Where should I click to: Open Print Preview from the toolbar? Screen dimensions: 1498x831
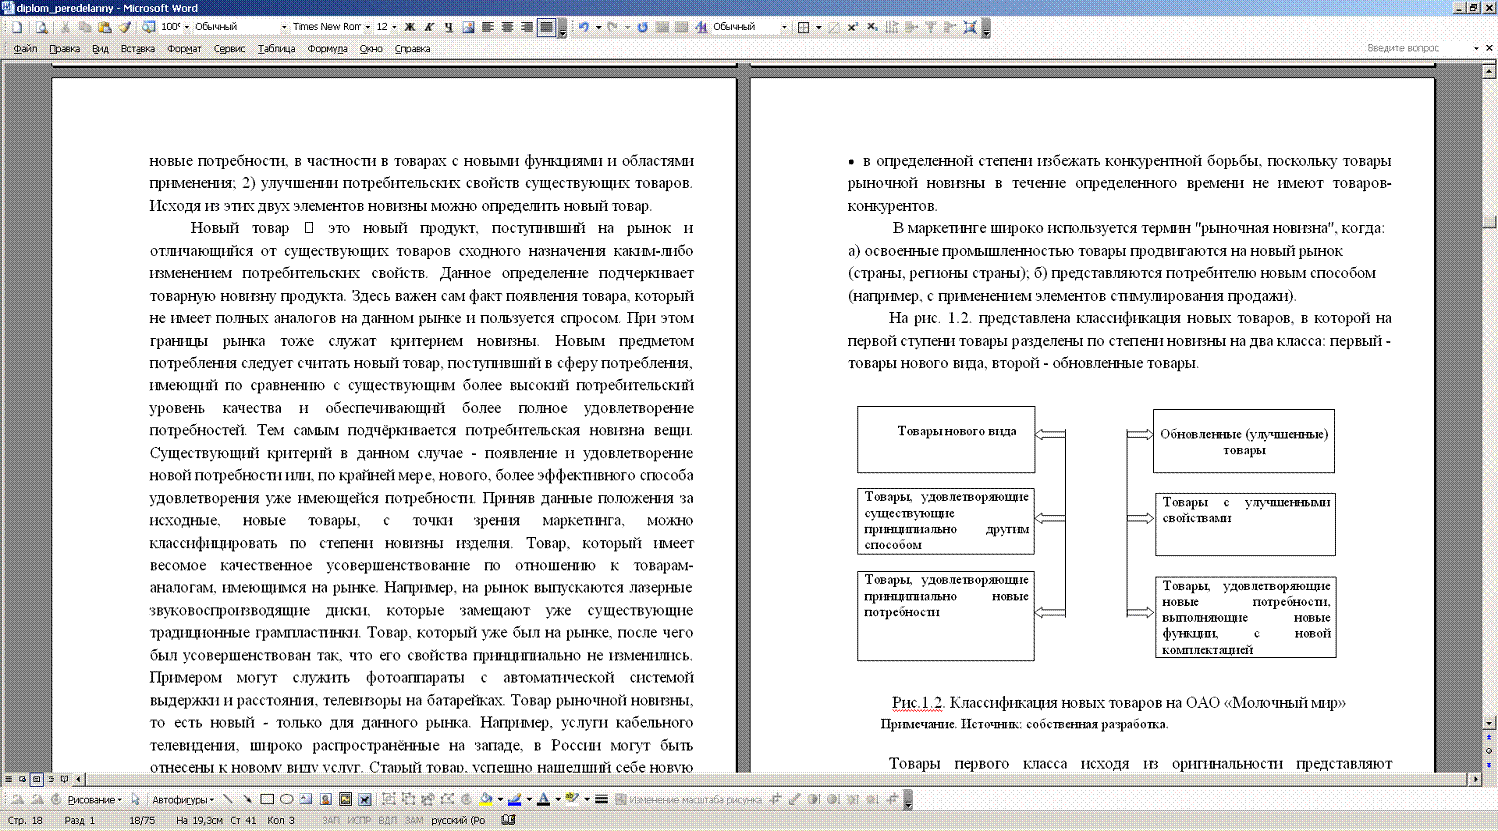point(42,27)
